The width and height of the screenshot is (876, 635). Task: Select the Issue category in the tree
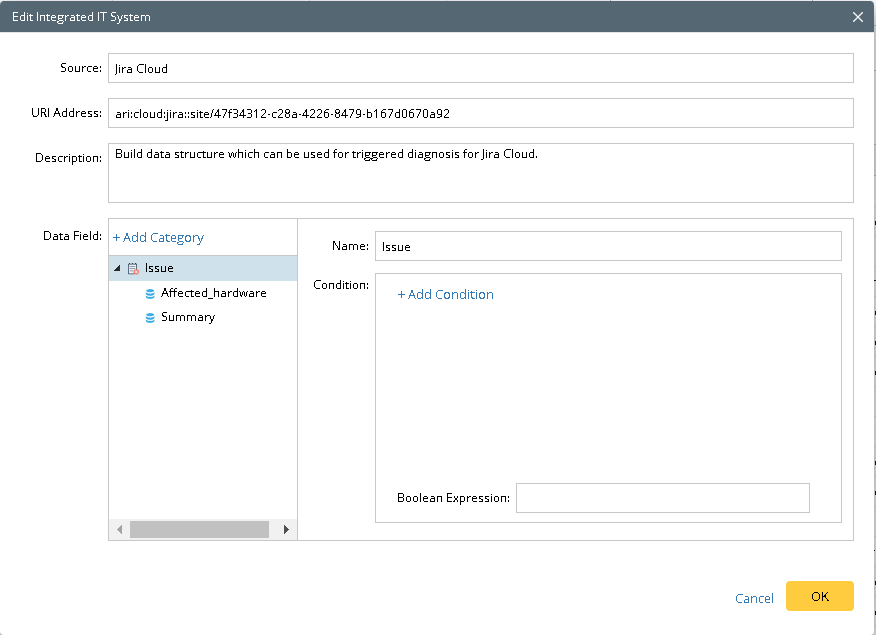[x=160, y=268]
